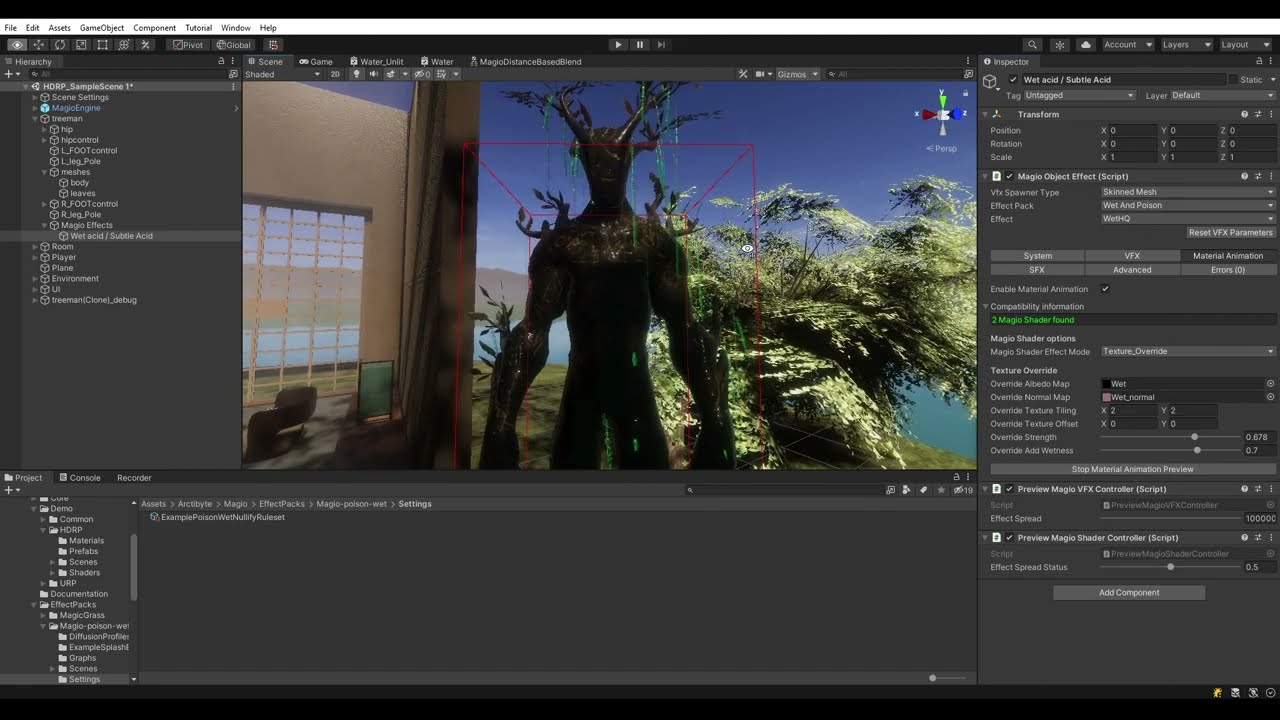1280x720 pixels.
Task: Open Unity Collaborate services icon
Action: pos(1060,45)
